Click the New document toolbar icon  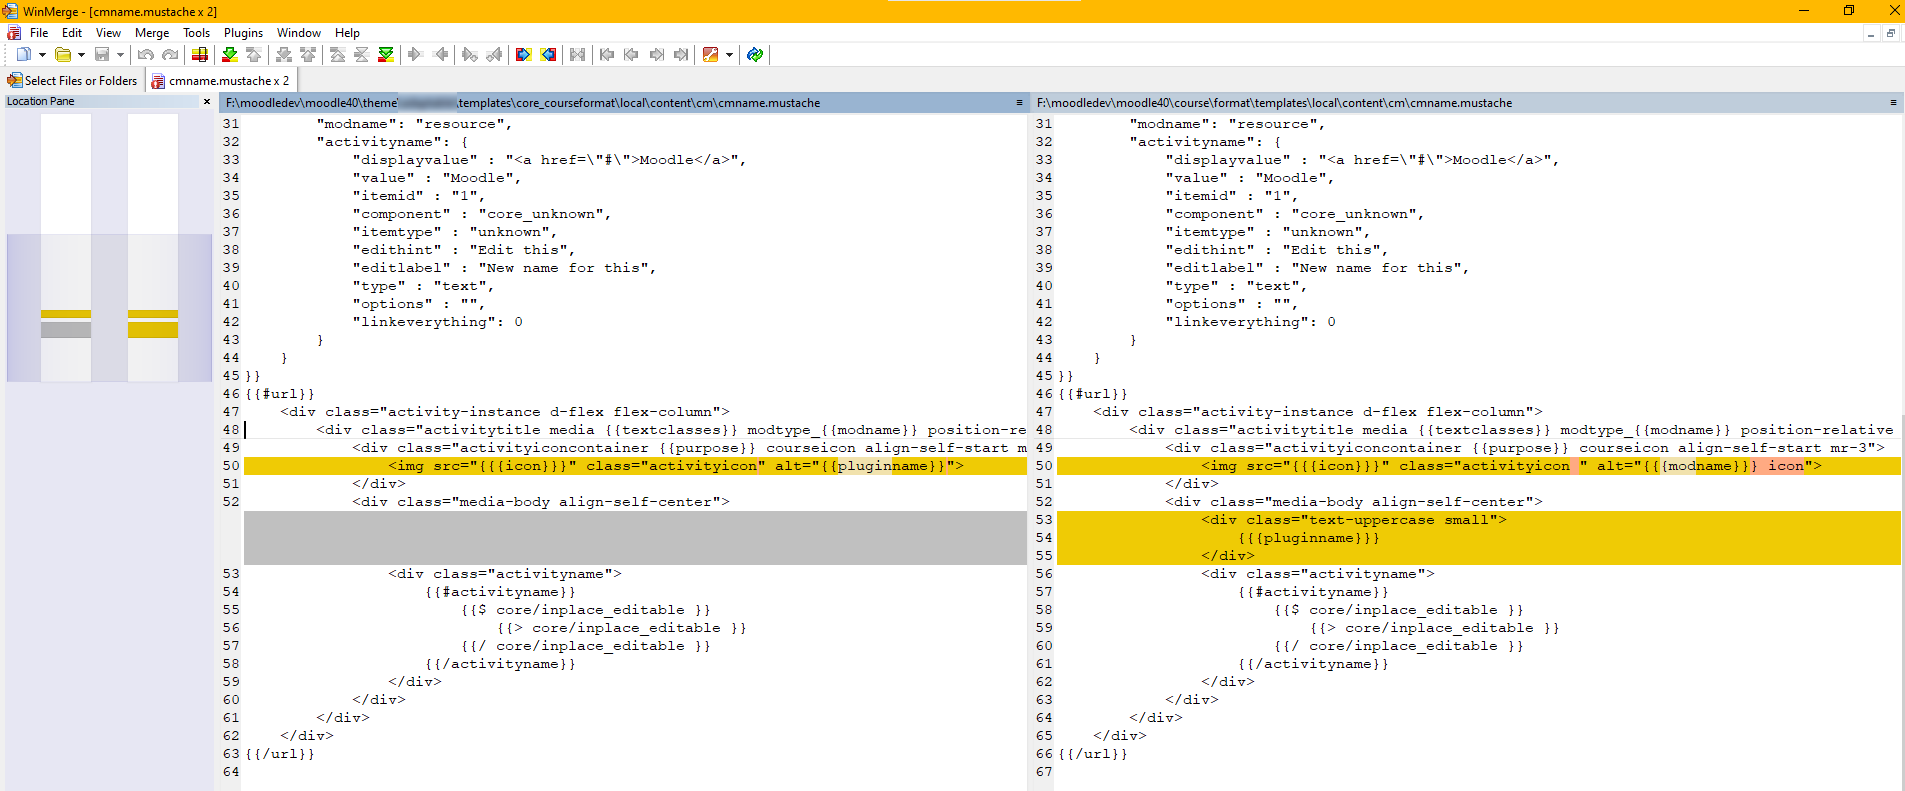(x=23, y=55)
